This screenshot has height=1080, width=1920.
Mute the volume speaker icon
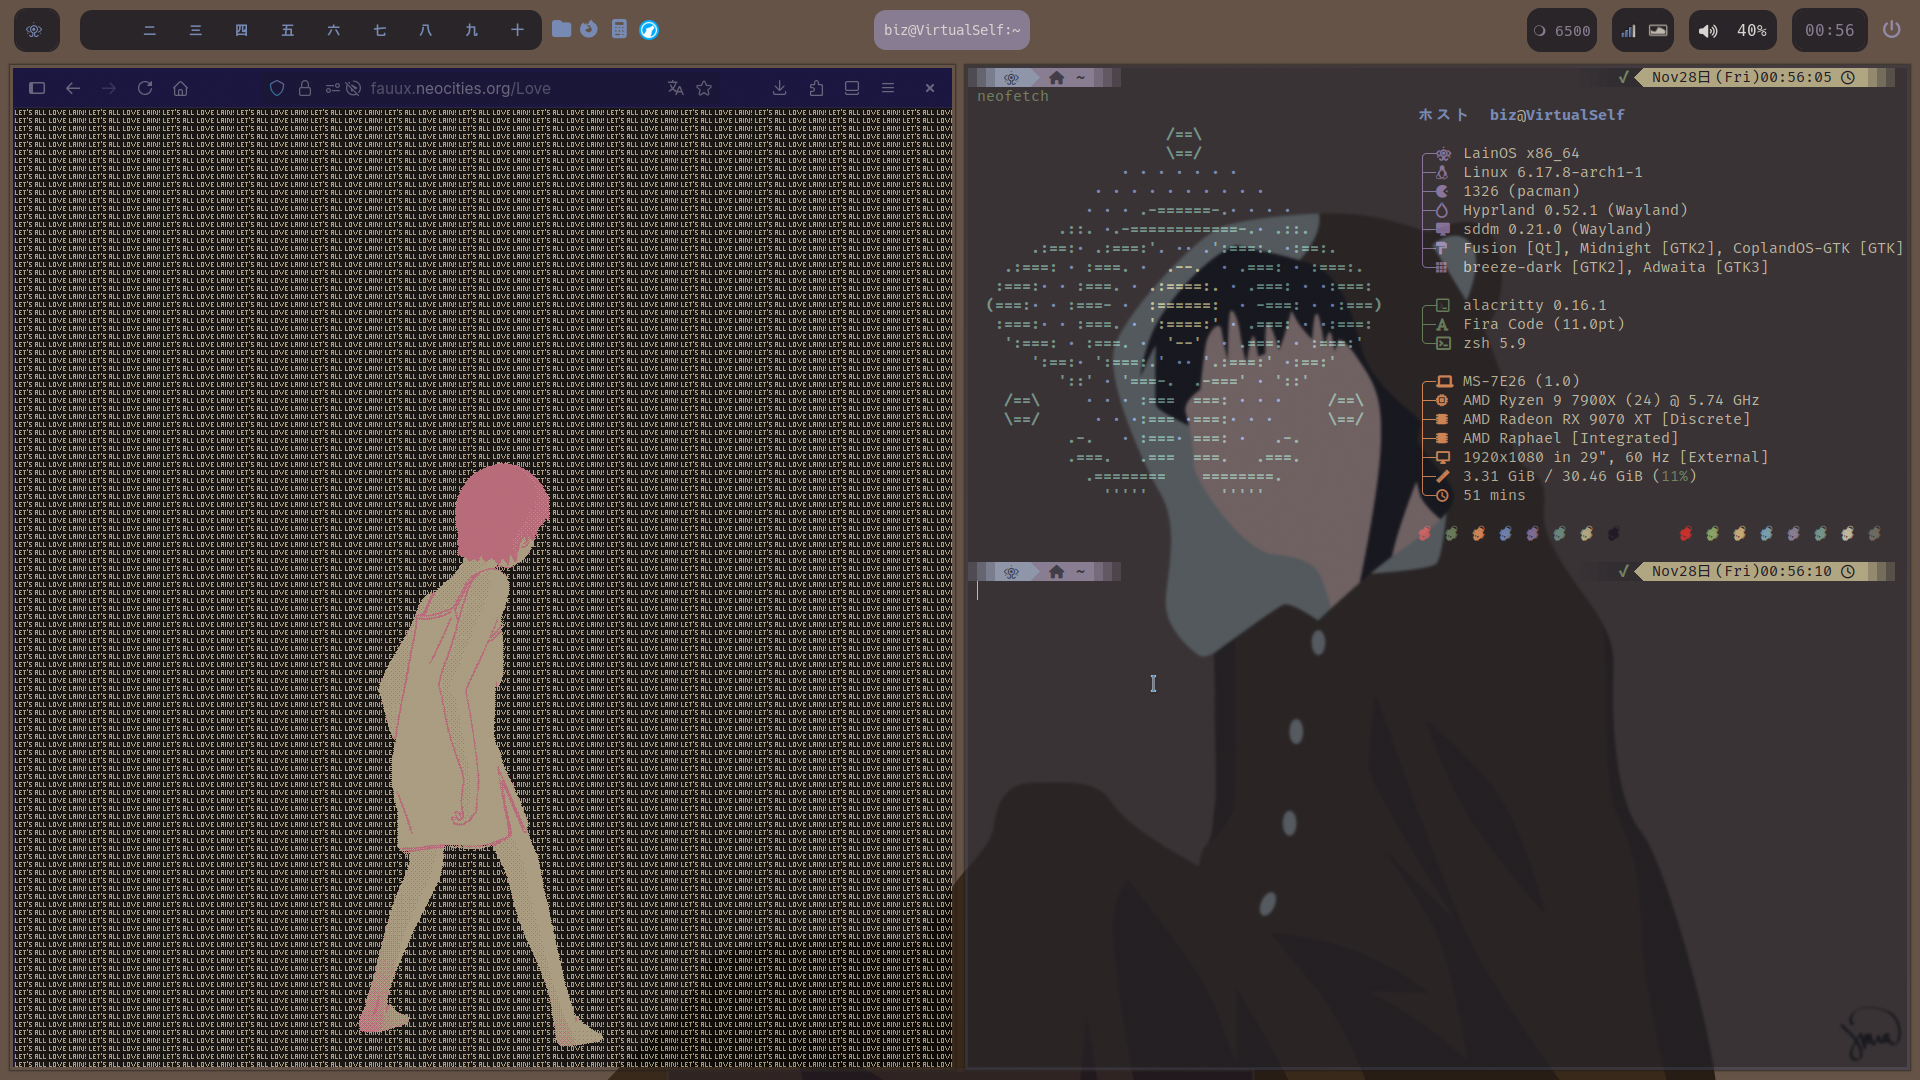tap(1708, 30)
